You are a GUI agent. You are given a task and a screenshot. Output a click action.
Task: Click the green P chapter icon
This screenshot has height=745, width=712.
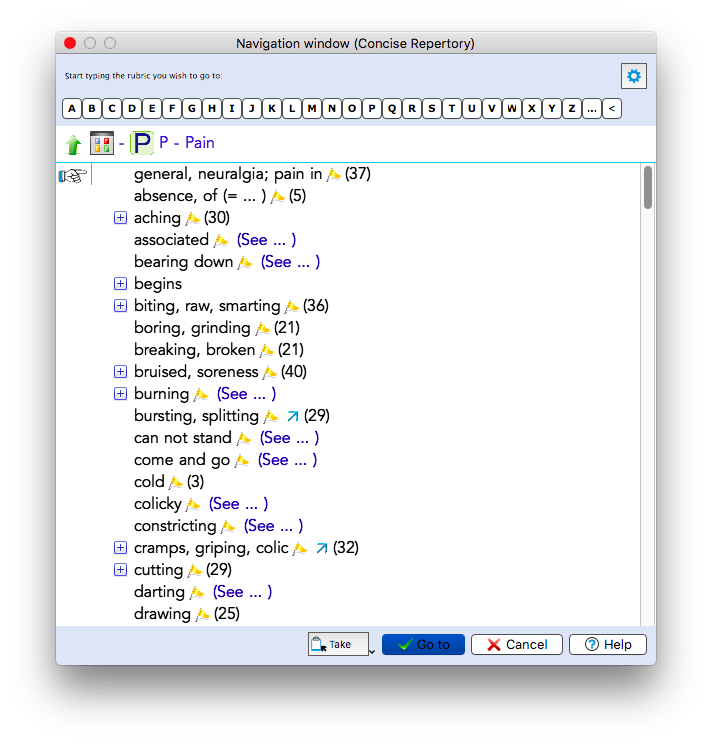(142, 143)
